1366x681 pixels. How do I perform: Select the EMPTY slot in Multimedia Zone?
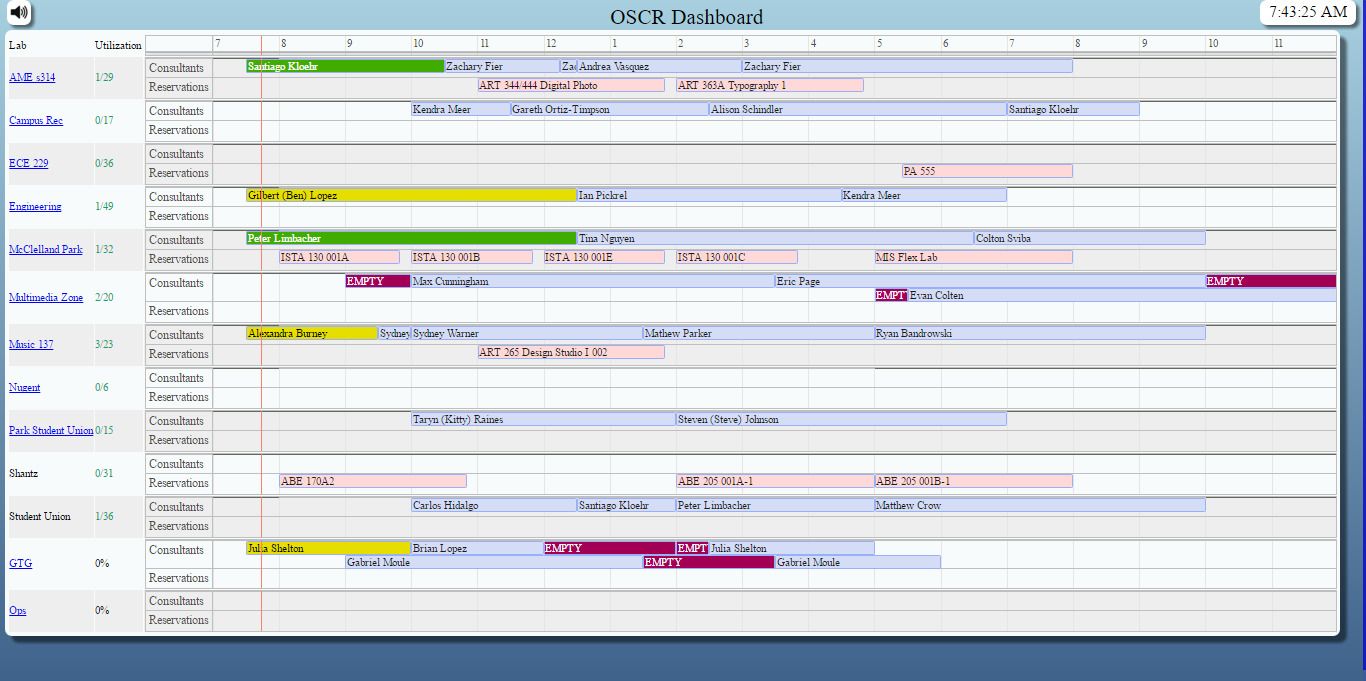[375, 281]
